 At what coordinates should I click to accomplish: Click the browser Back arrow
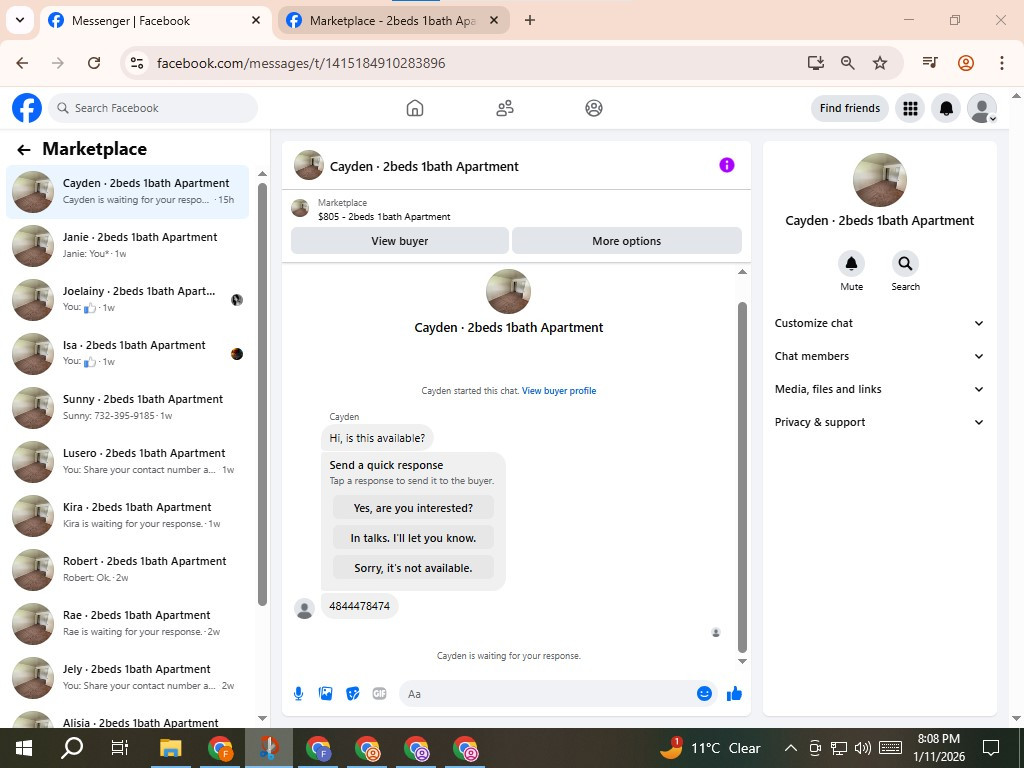(x=22, y=63)
